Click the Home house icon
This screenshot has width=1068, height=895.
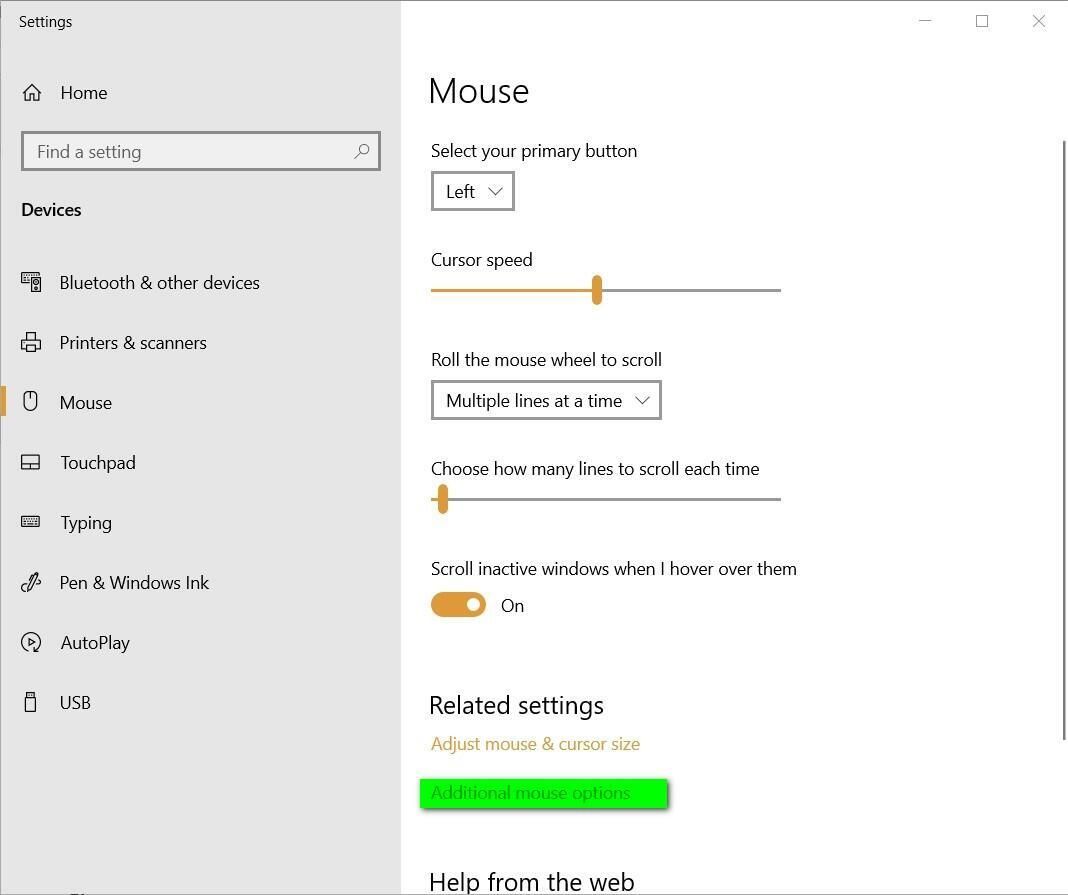click(x=31, y=92)
